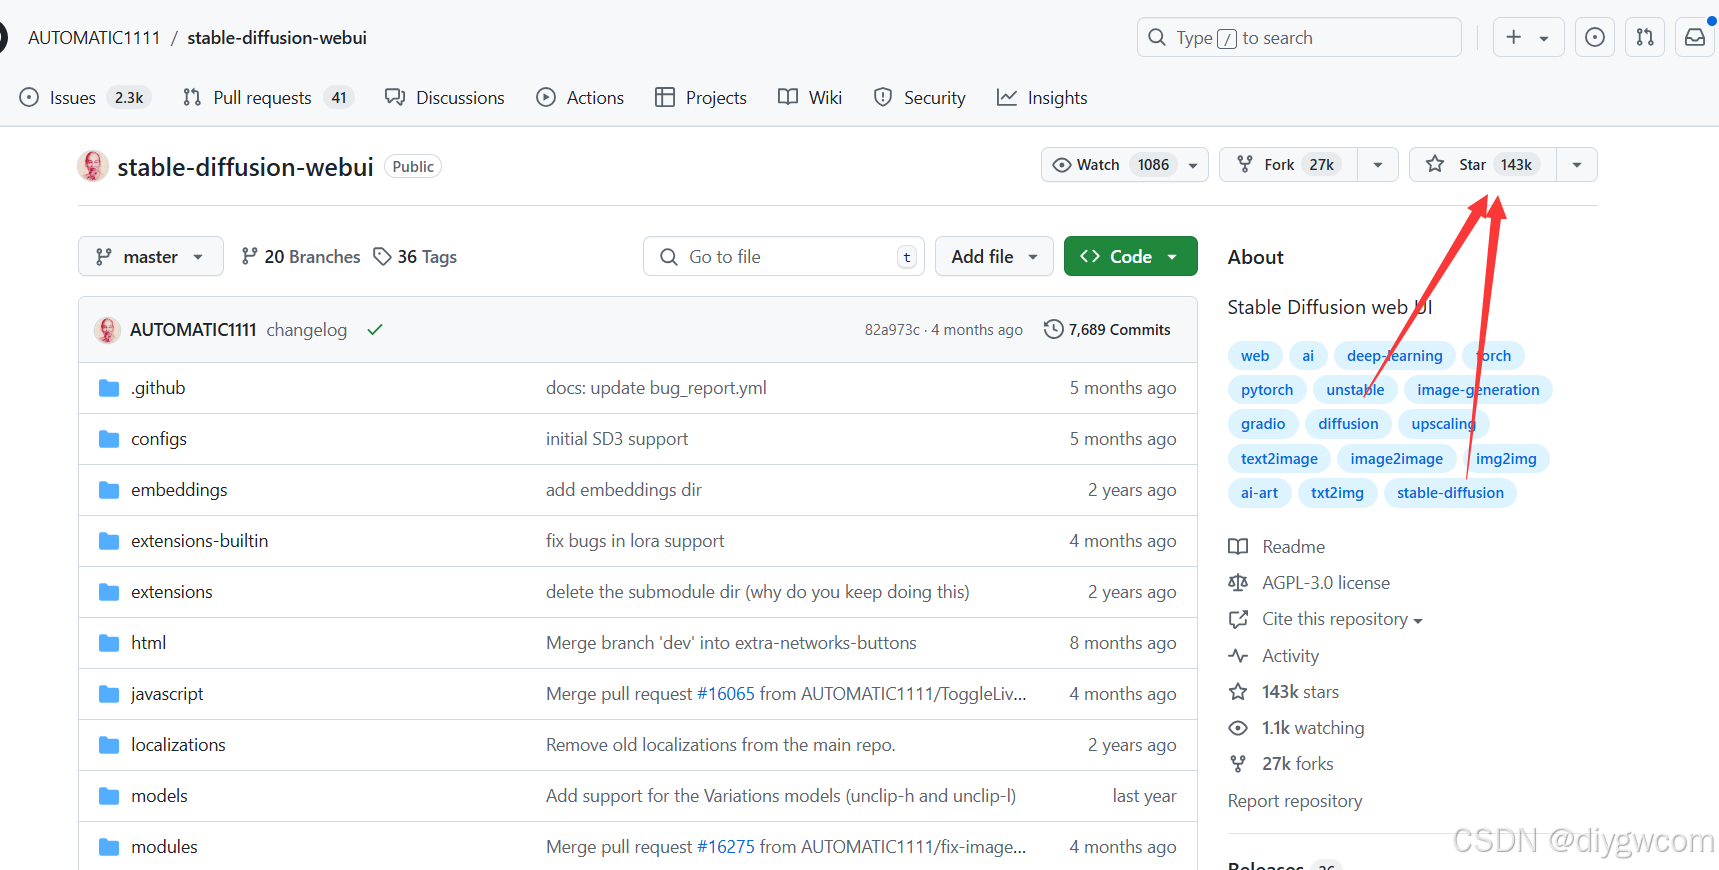Open the master branch selector
Screen dimensions: 1719x870
click(x=151, y=257)
